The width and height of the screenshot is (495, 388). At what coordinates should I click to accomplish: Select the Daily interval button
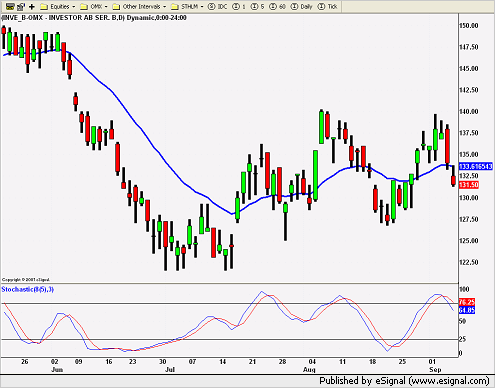(302, 6)
